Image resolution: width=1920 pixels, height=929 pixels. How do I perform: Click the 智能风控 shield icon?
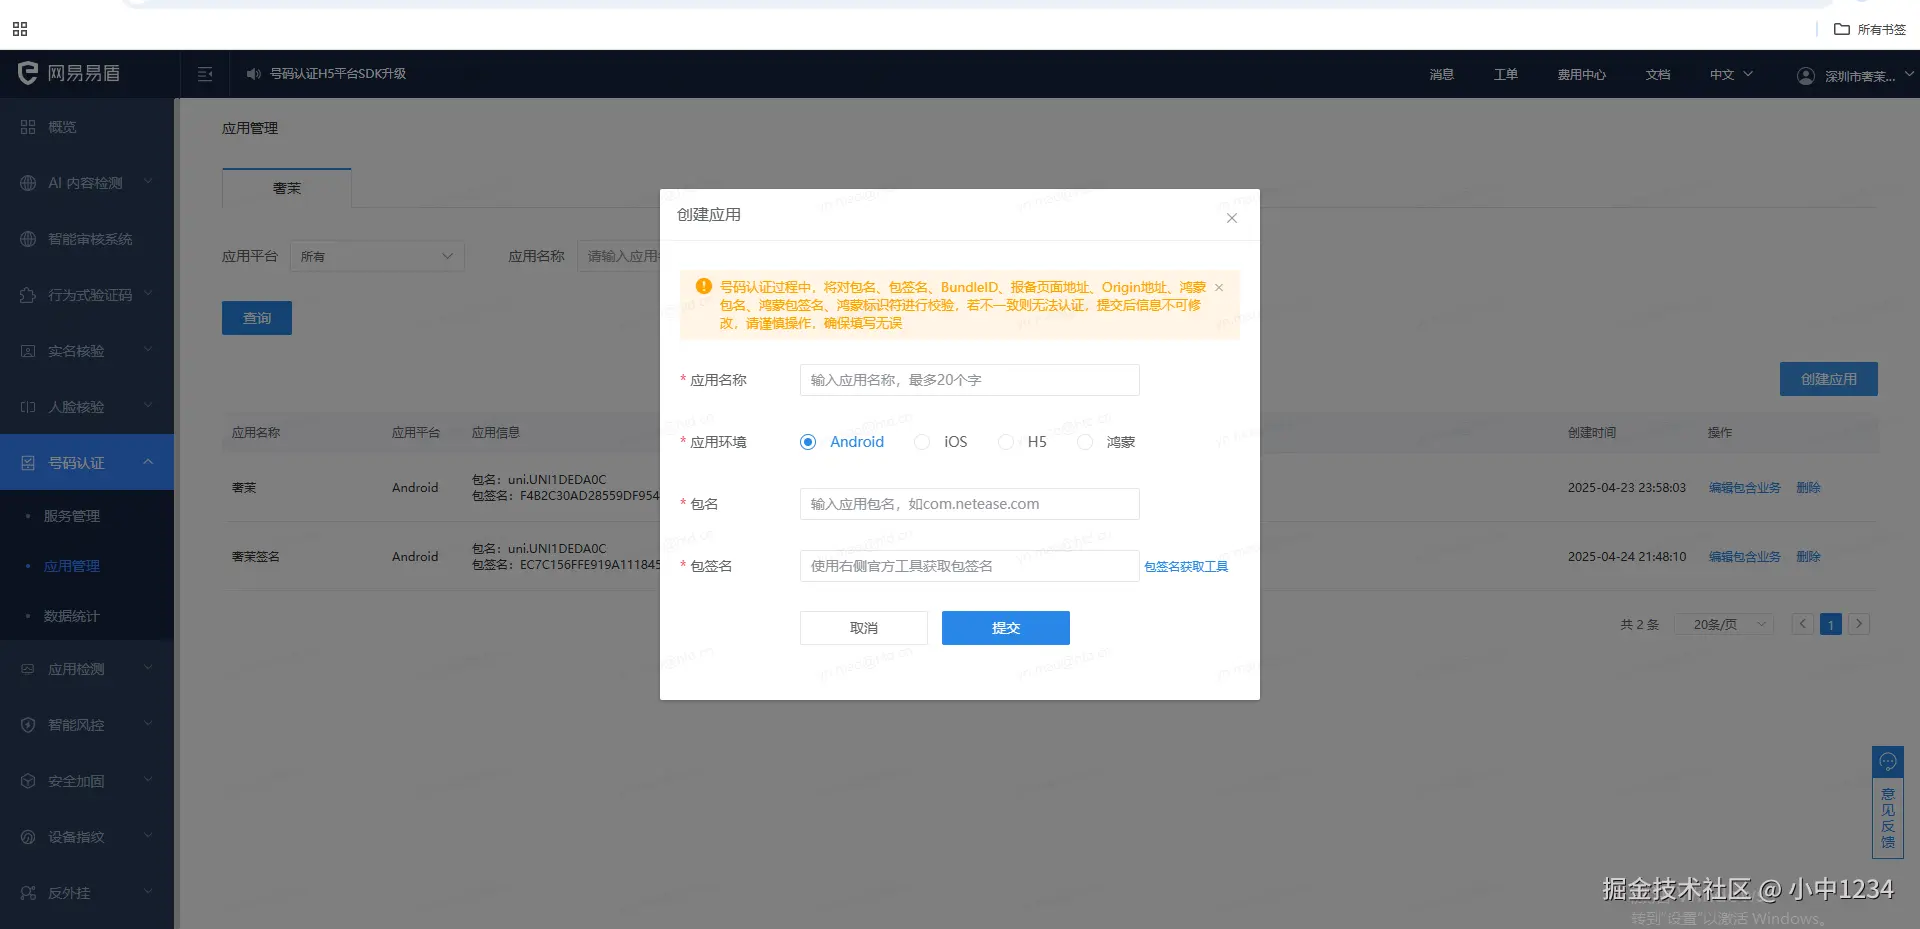pyautogui.click(x=28, y=725)
